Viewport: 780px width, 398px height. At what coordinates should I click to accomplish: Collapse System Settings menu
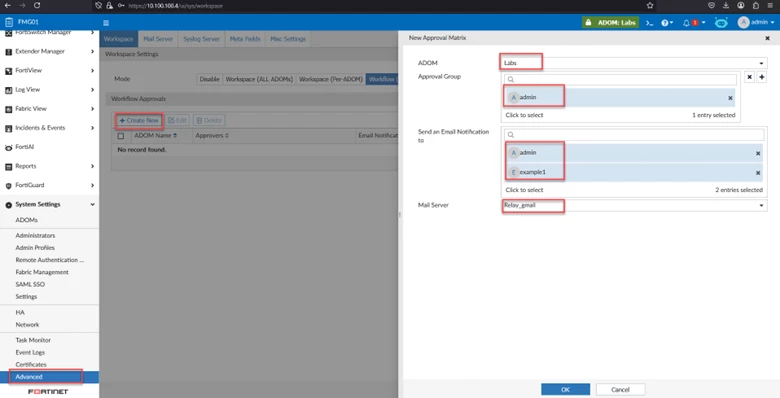pos(49,204)
